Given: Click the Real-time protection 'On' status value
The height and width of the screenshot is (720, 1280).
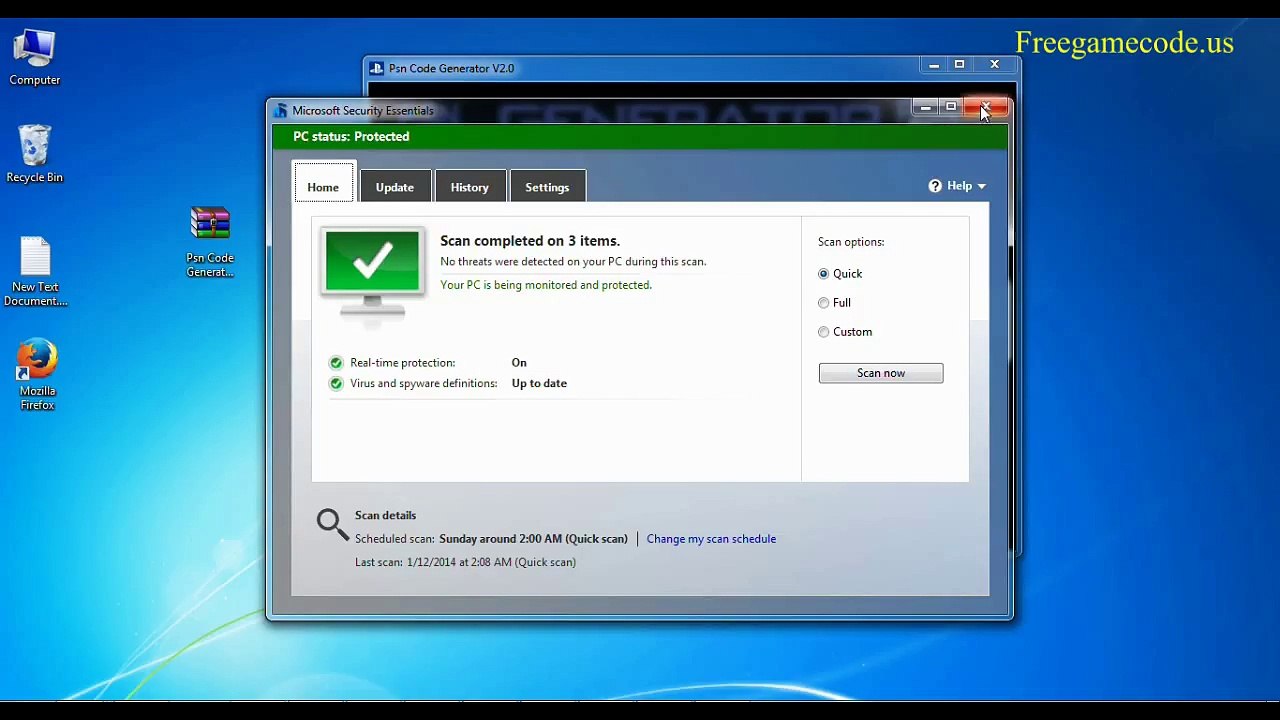Looking at the screenshot, I should click(x=519, y=363).
